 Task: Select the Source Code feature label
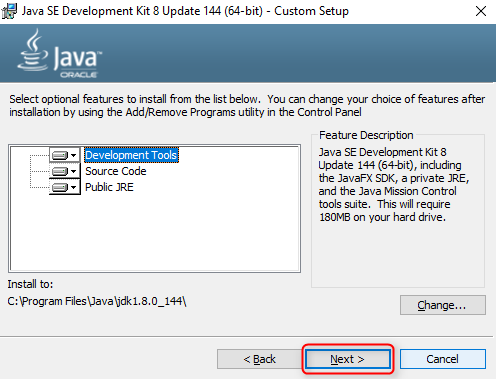[x=116, y=171]
